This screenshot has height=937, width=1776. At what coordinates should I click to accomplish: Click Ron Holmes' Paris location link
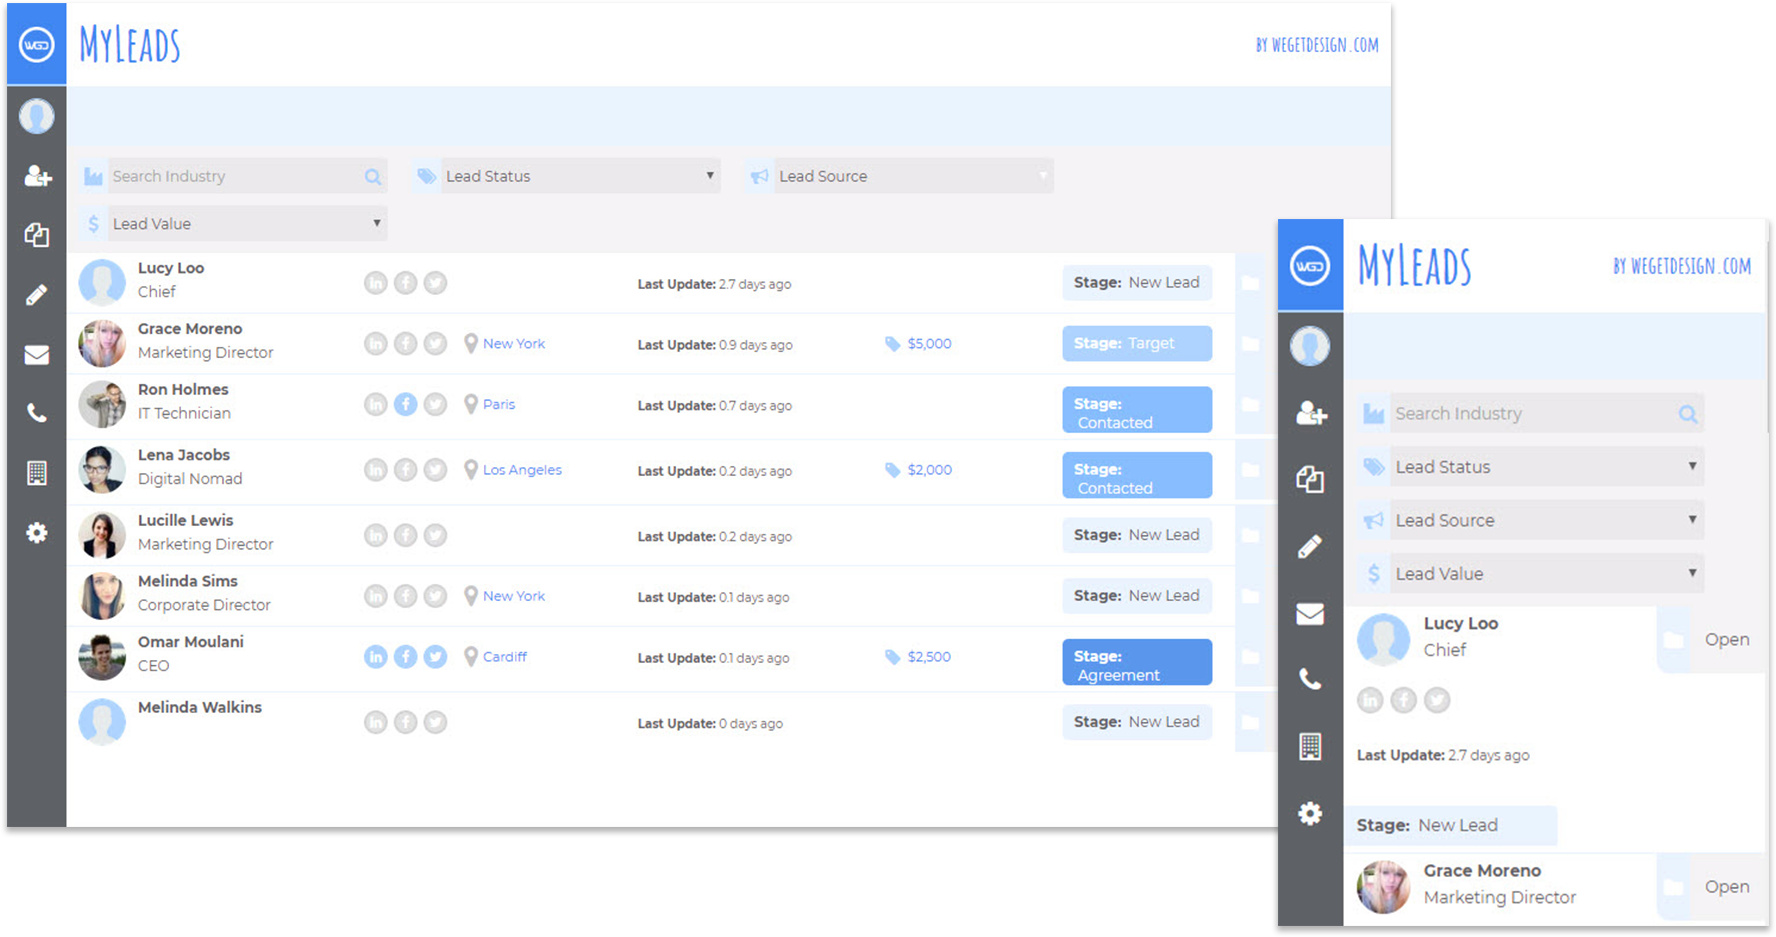[499, 404]
